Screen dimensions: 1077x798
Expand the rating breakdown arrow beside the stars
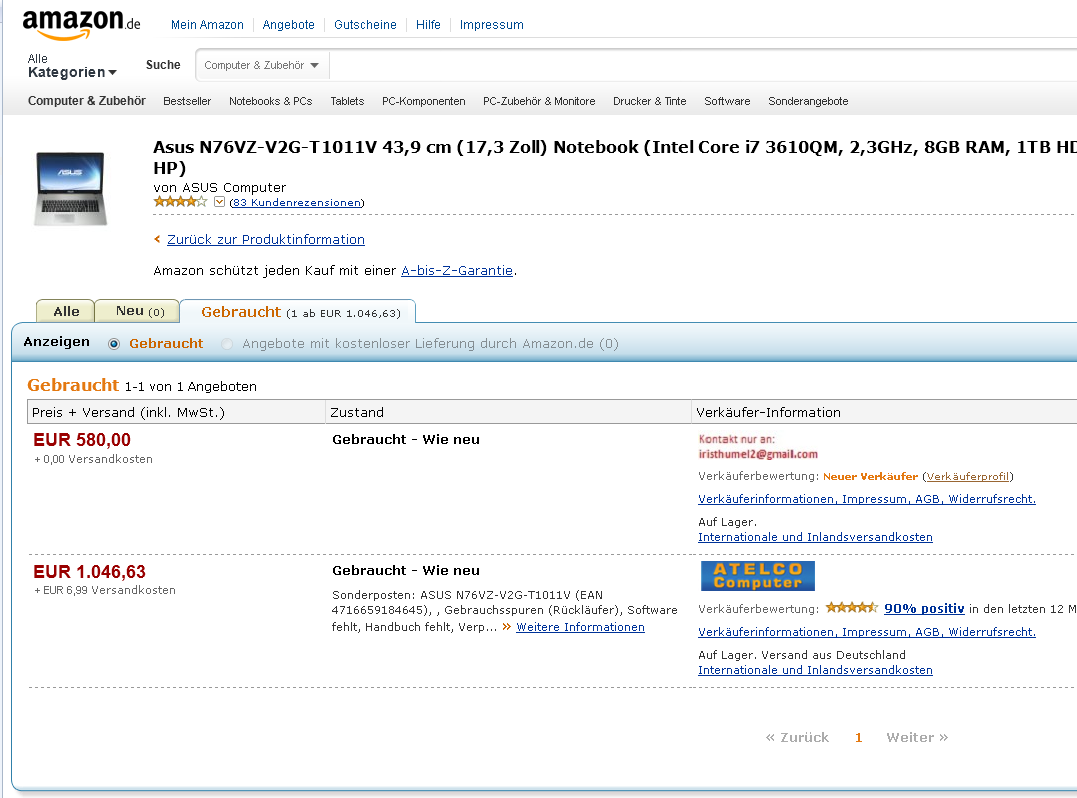(219, 202)
